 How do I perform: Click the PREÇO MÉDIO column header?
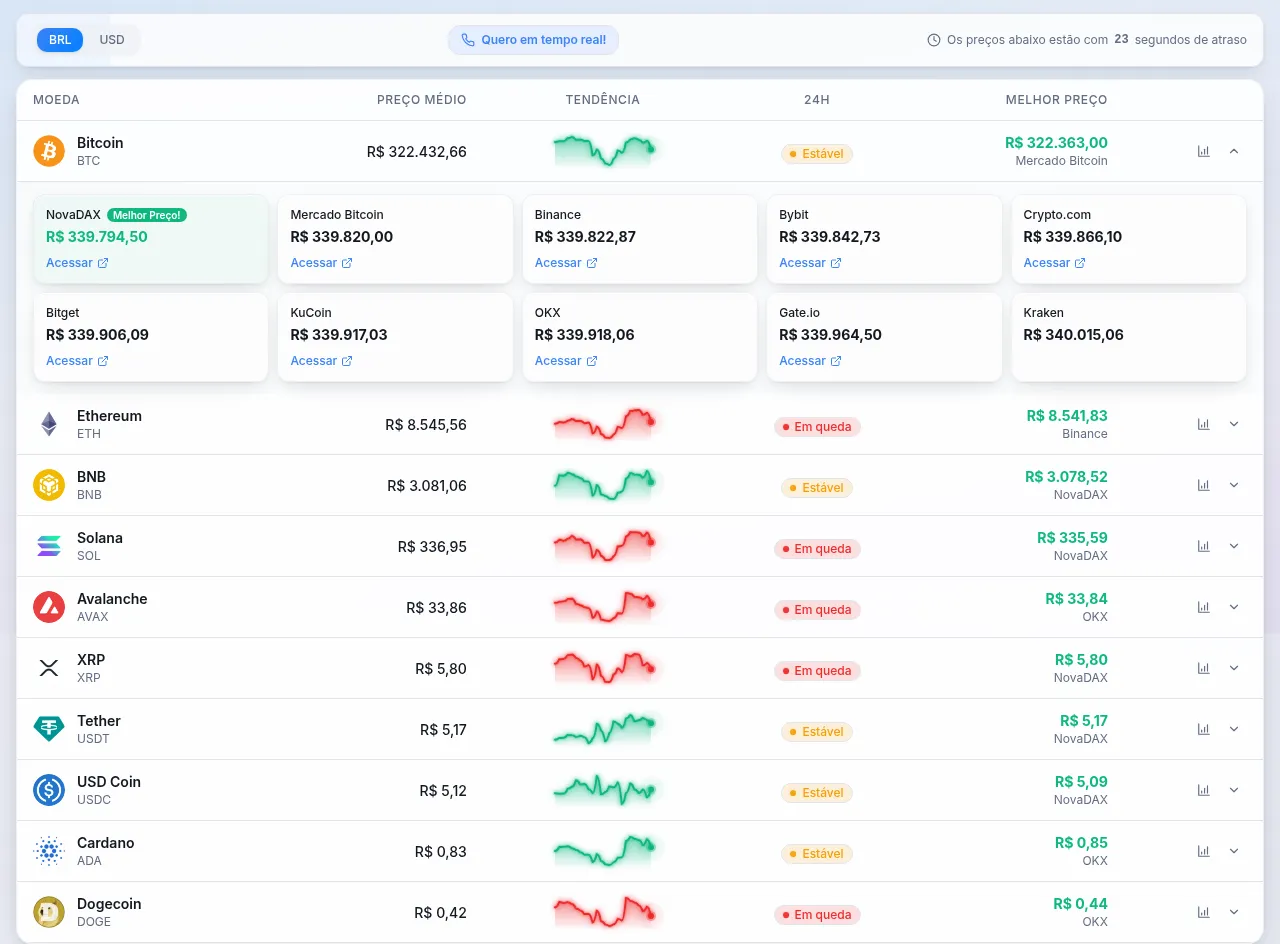[x=421, y=100]
